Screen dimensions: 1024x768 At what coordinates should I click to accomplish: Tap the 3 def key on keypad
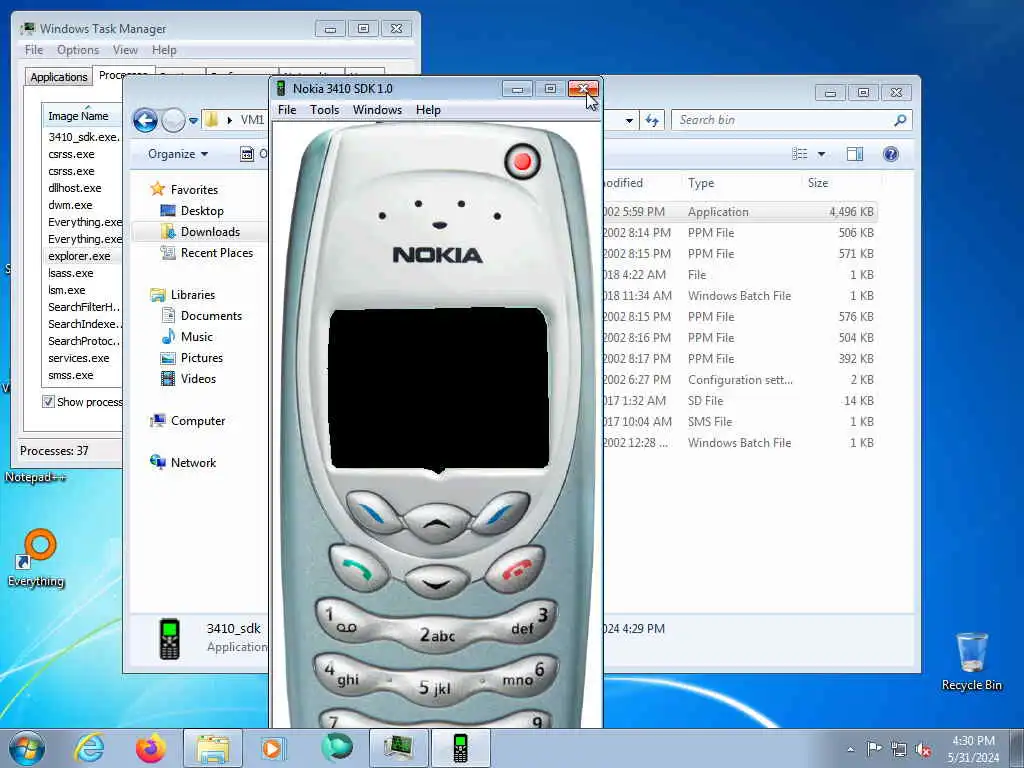(x=530, y=621)
